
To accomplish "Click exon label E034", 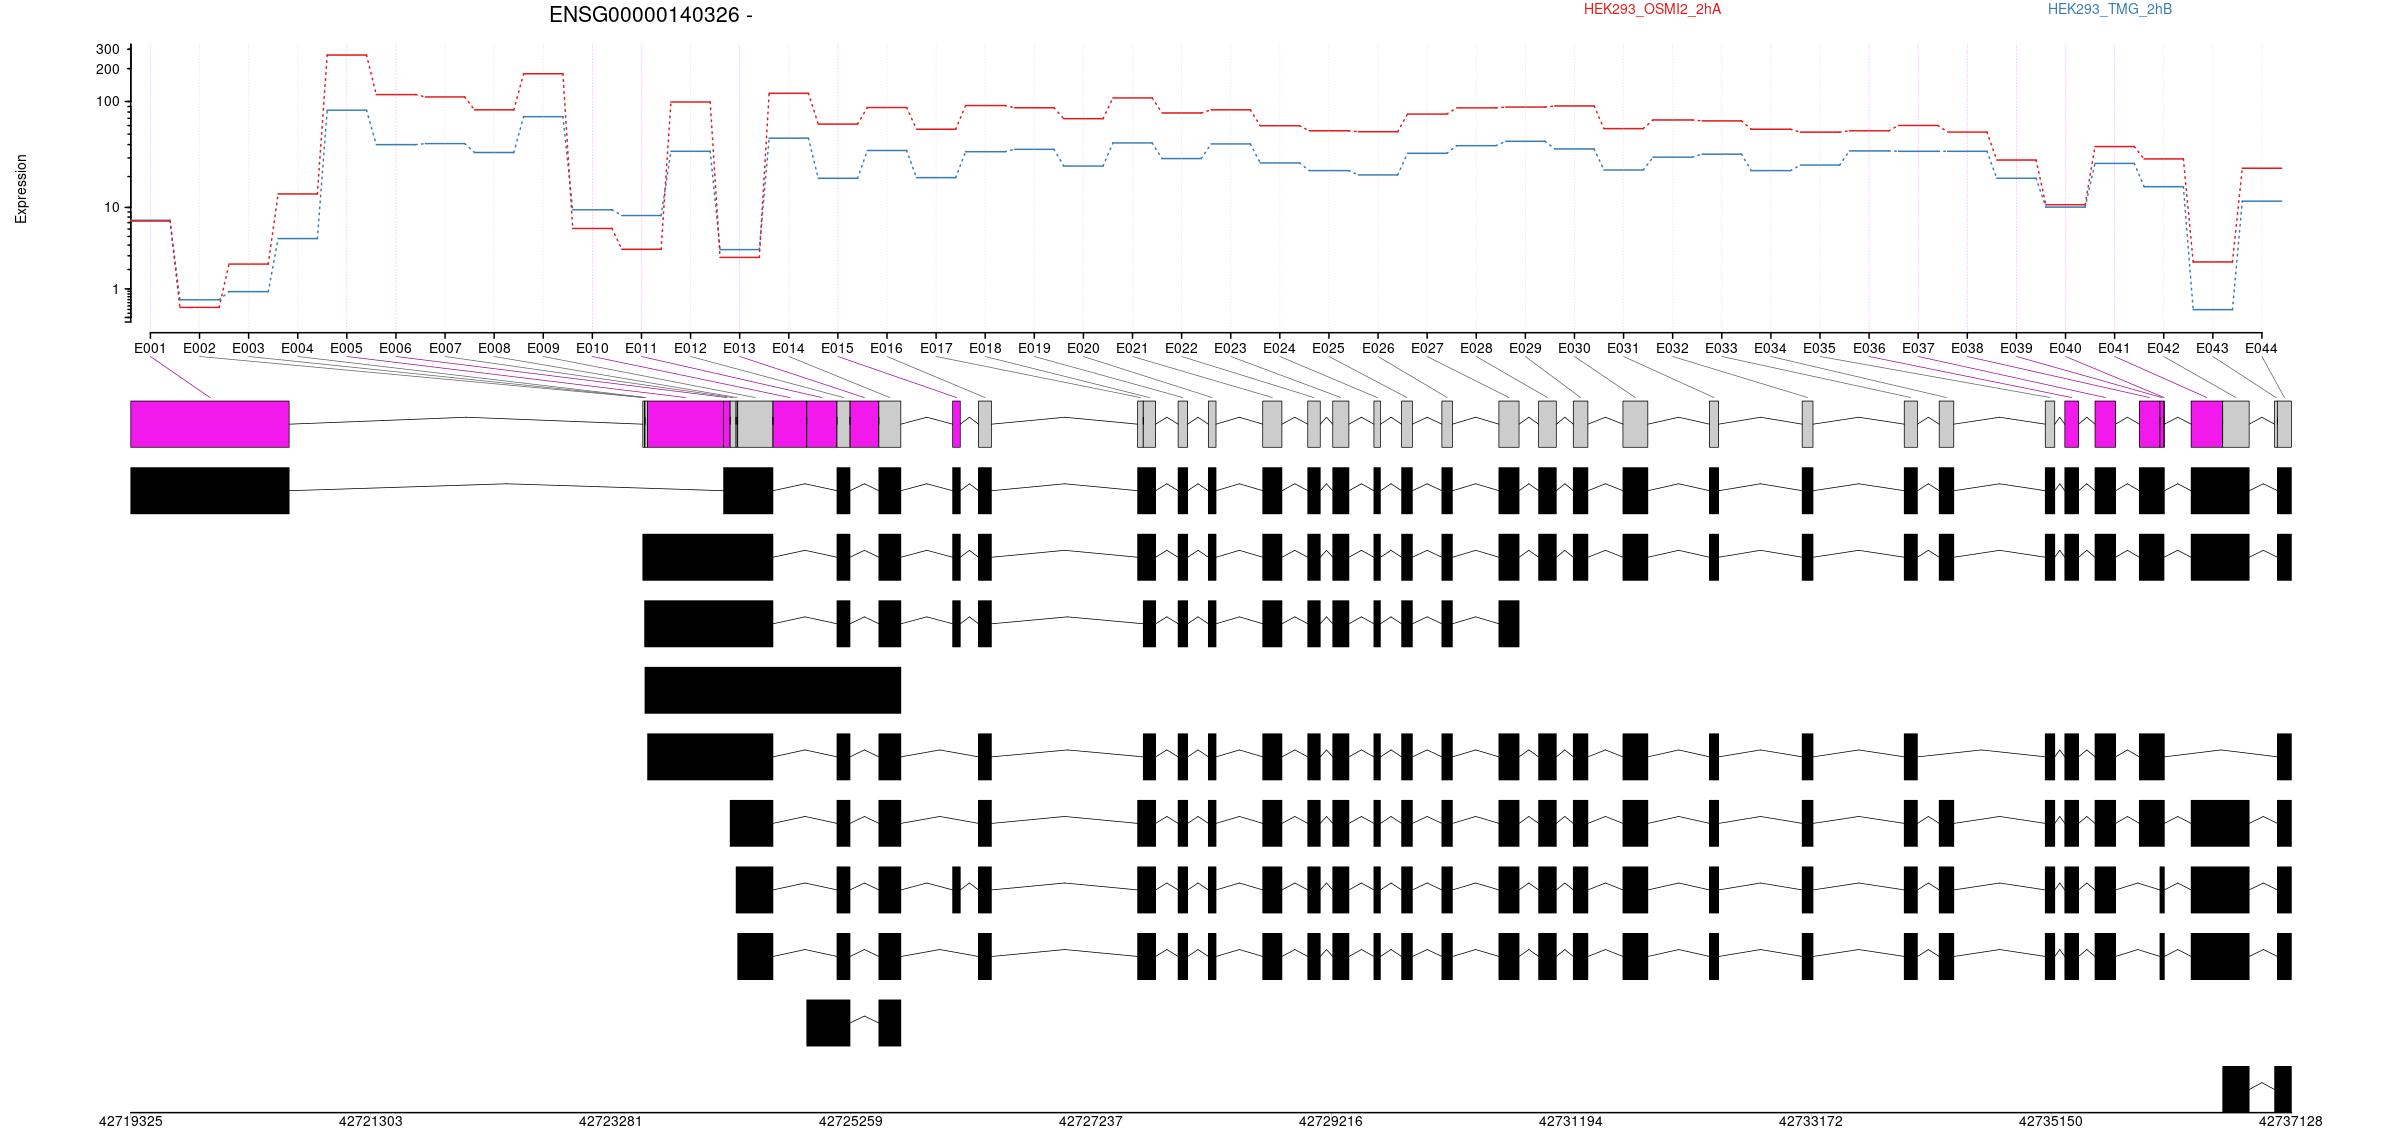I will pyautogui.click(x=1770, y=348).
